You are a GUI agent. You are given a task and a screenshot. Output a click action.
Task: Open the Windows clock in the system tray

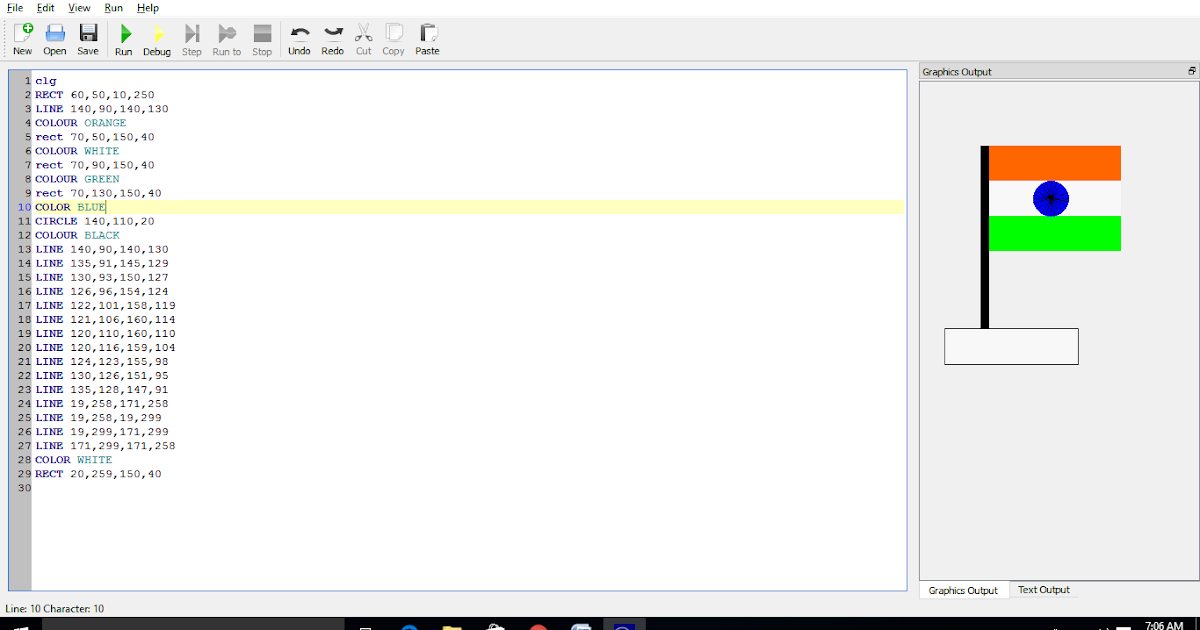click(1163, 622)
